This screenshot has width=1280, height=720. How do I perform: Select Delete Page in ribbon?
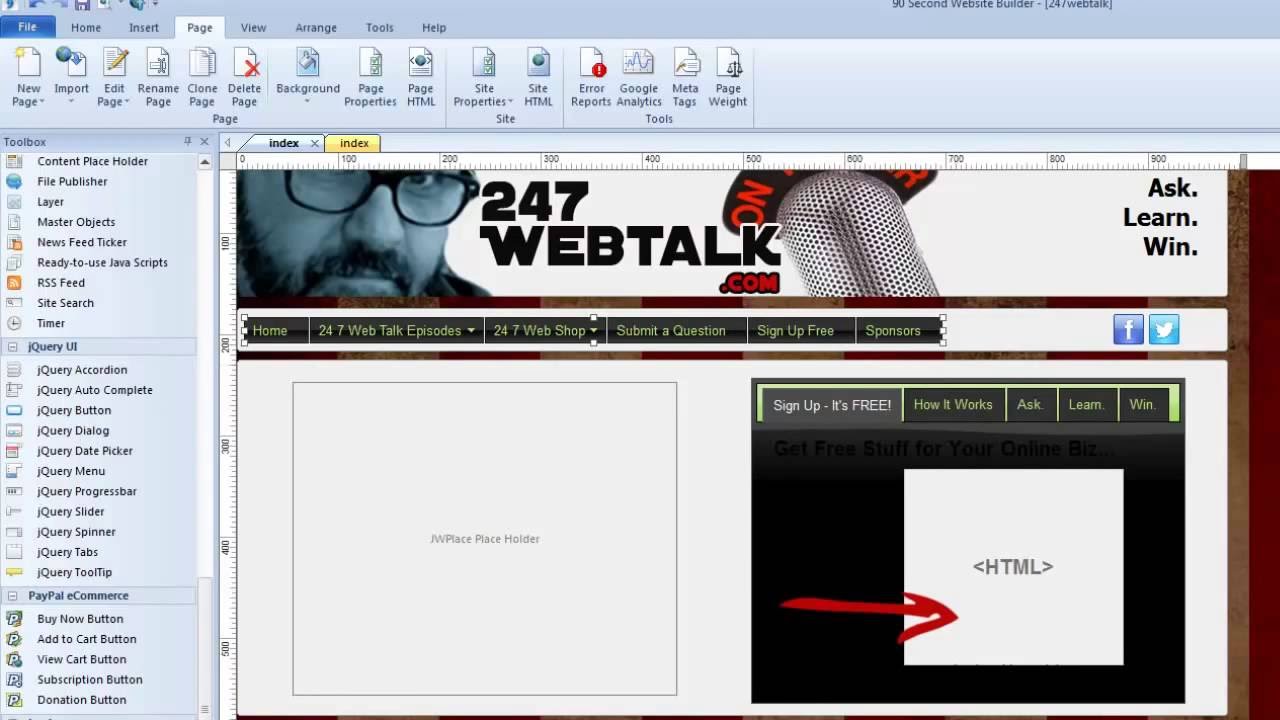pos(244,77)
